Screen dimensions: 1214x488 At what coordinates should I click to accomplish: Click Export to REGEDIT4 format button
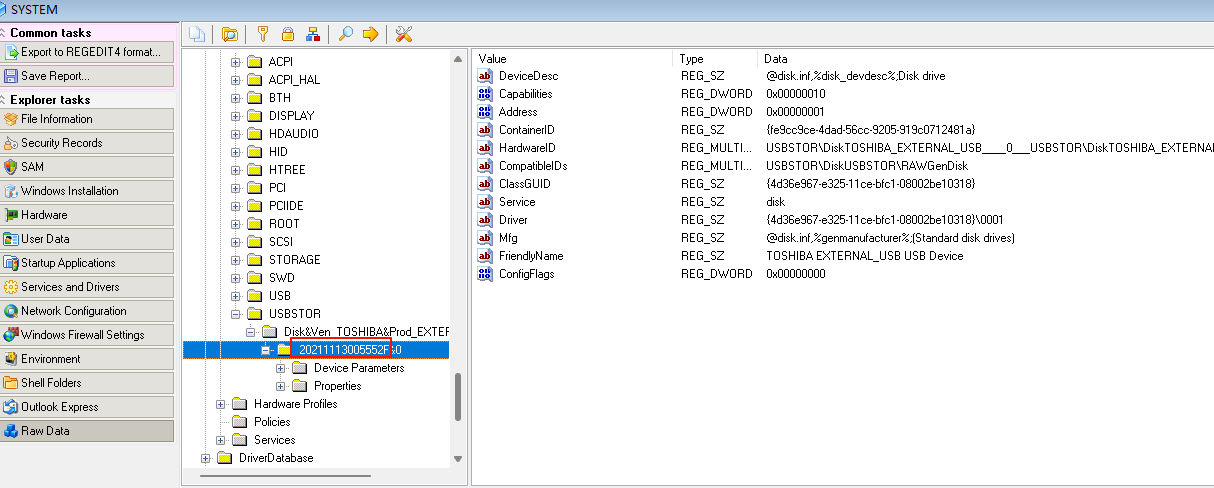88,52
